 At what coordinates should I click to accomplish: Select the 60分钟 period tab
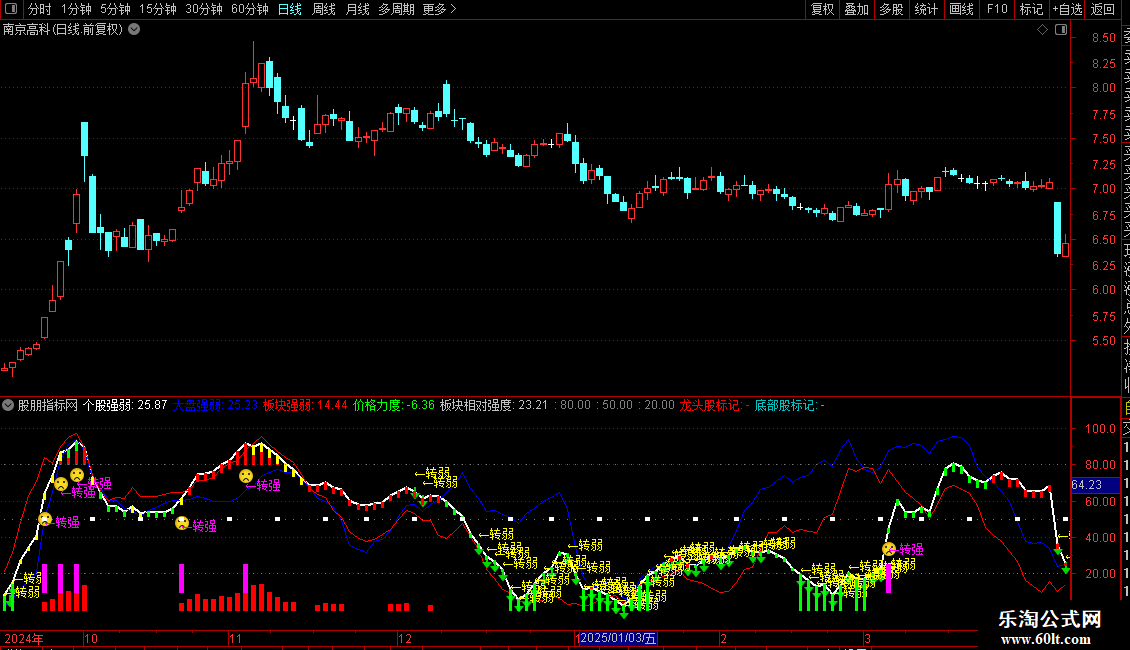coord(250,9)
